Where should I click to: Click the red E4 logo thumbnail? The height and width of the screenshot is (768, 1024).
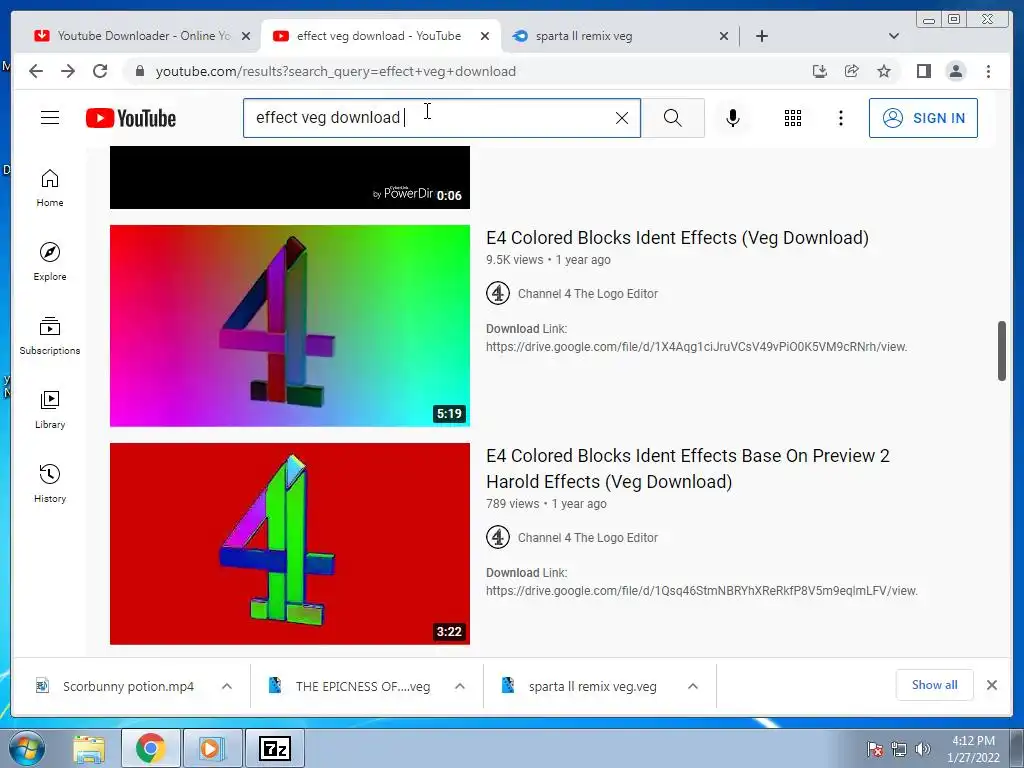pos(289,544)
